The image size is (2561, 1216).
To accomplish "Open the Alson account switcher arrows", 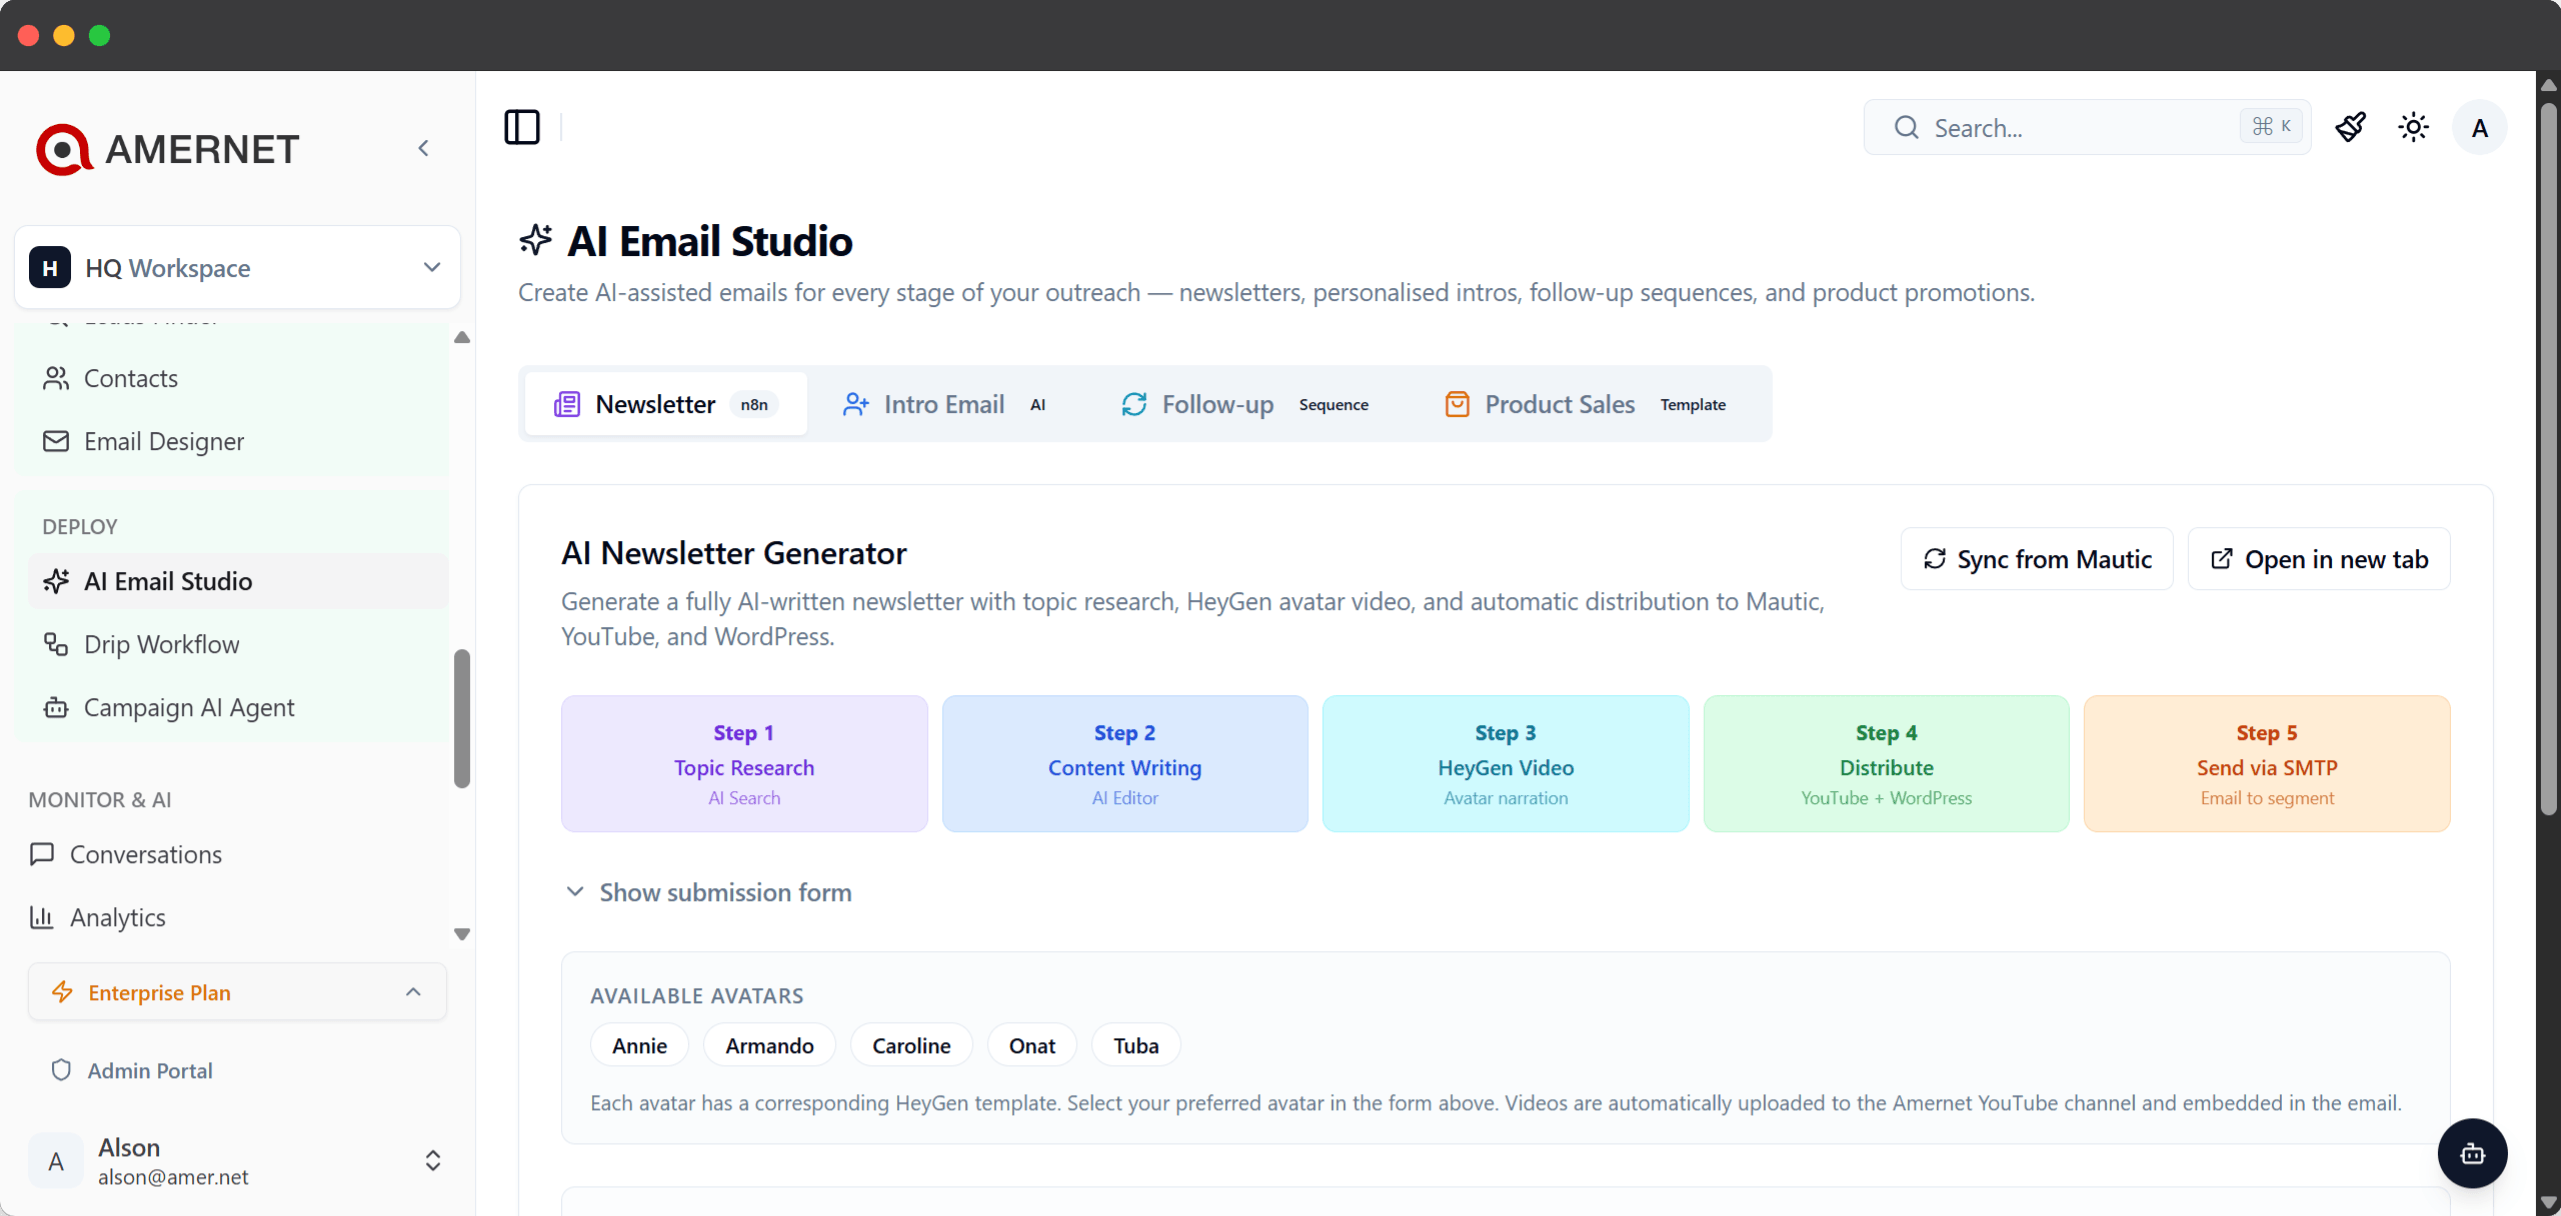I will pyautogui.click(x=433, y=1160).
